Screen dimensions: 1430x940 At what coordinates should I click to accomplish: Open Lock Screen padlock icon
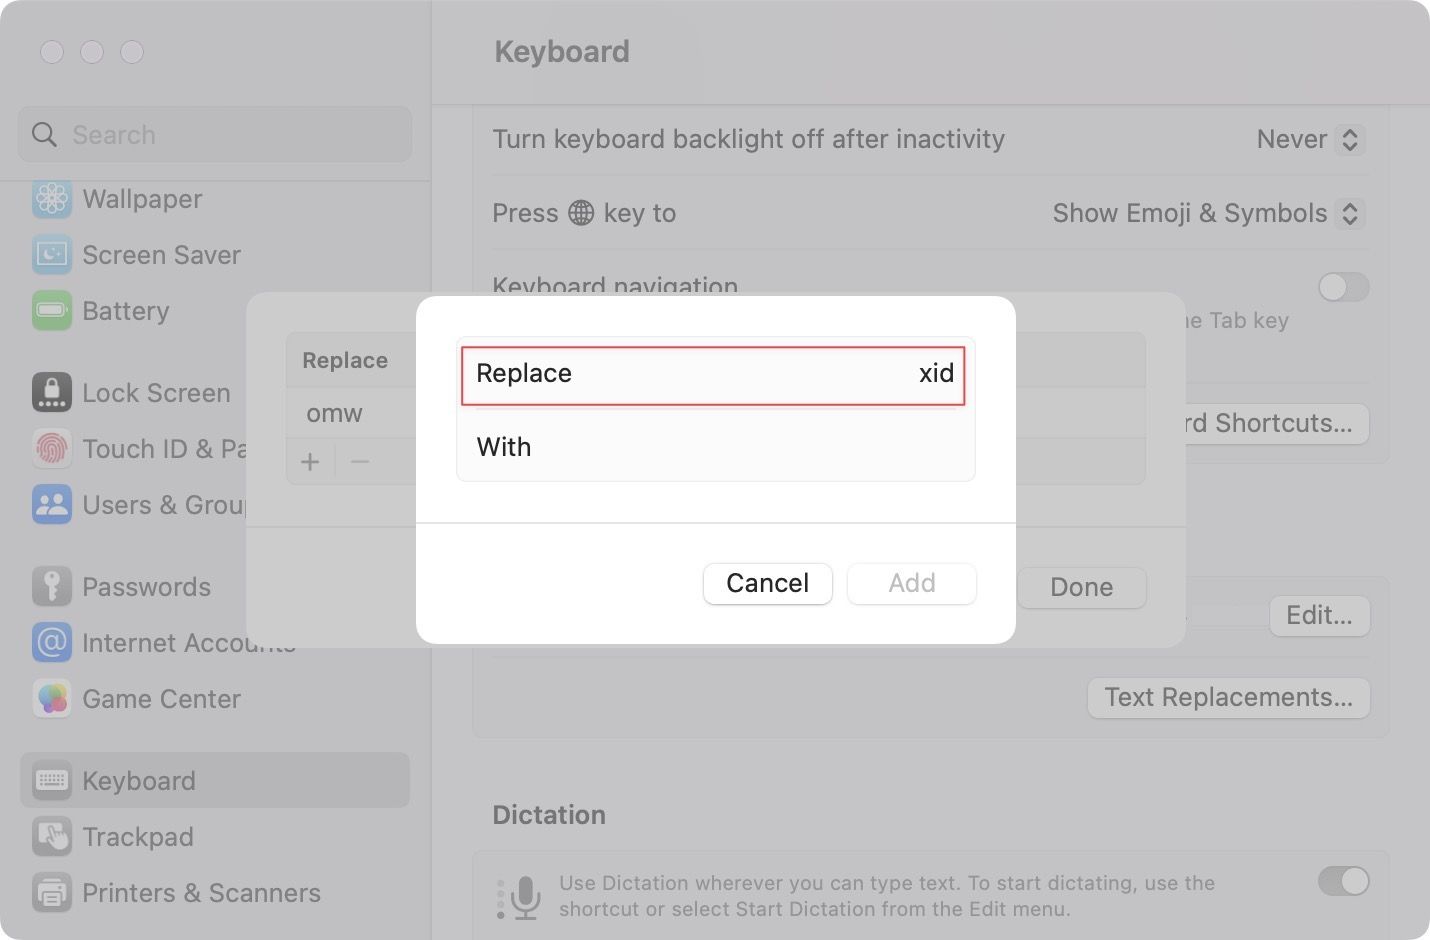pyautogui.click(x=52, y=393)
